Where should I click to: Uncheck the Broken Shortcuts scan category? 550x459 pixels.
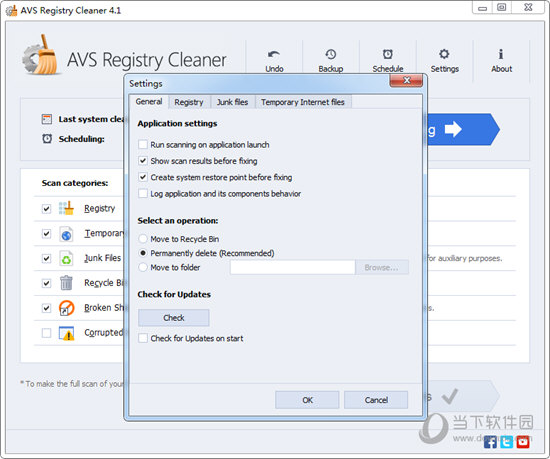pyautogui.click(x=46, y=308)
